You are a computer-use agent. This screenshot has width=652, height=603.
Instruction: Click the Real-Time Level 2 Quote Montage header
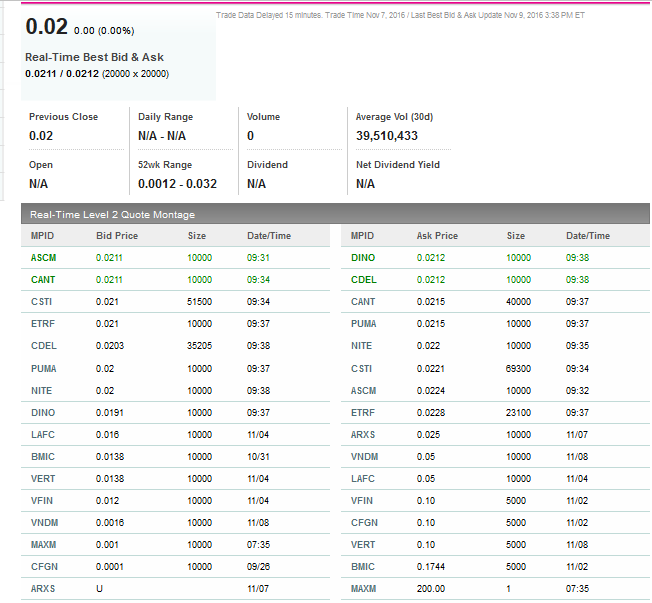coord(112,215)
